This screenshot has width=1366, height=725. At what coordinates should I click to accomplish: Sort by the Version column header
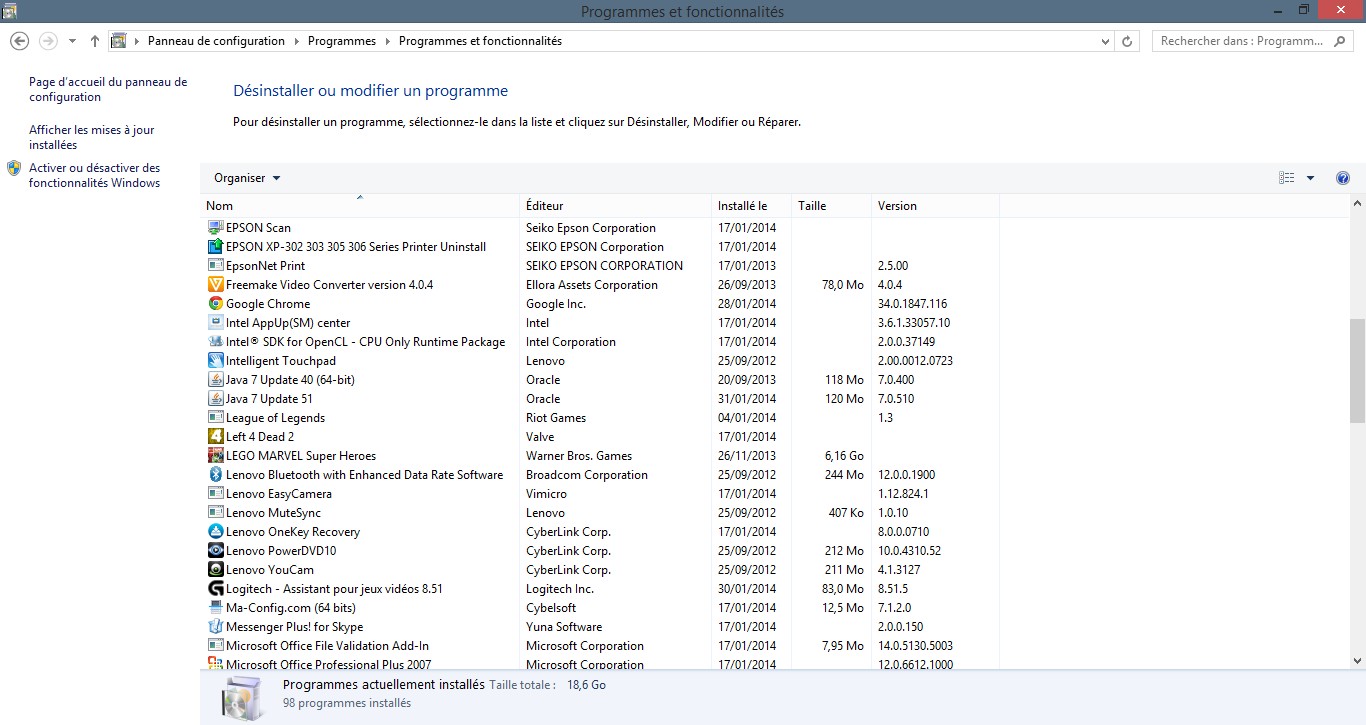point(935,205)
